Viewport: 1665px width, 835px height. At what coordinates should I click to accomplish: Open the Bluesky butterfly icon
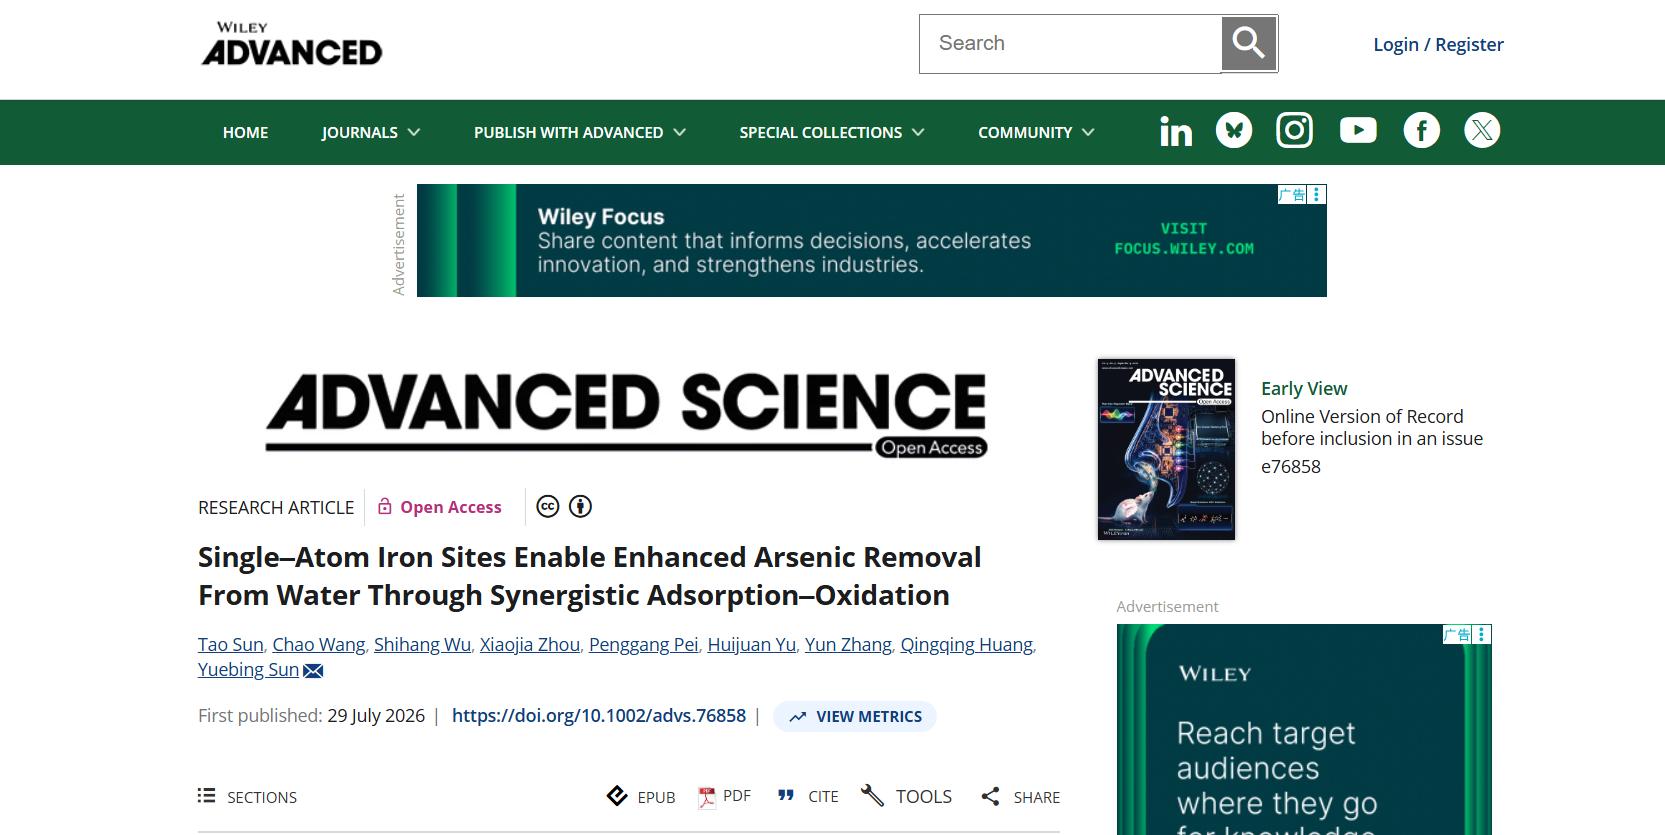point(1234,130)
